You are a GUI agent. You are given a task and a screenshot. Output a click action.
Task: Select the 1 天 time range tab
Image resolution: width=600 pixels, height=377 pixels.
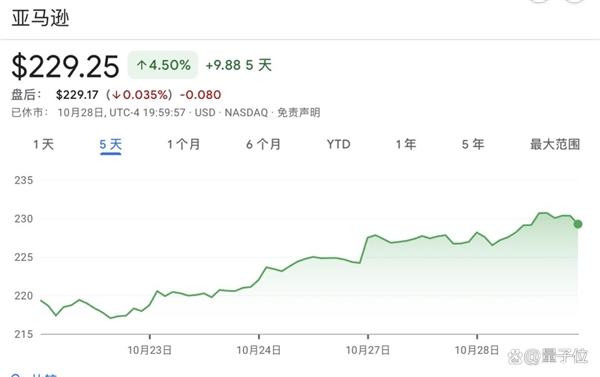point(43,144)
